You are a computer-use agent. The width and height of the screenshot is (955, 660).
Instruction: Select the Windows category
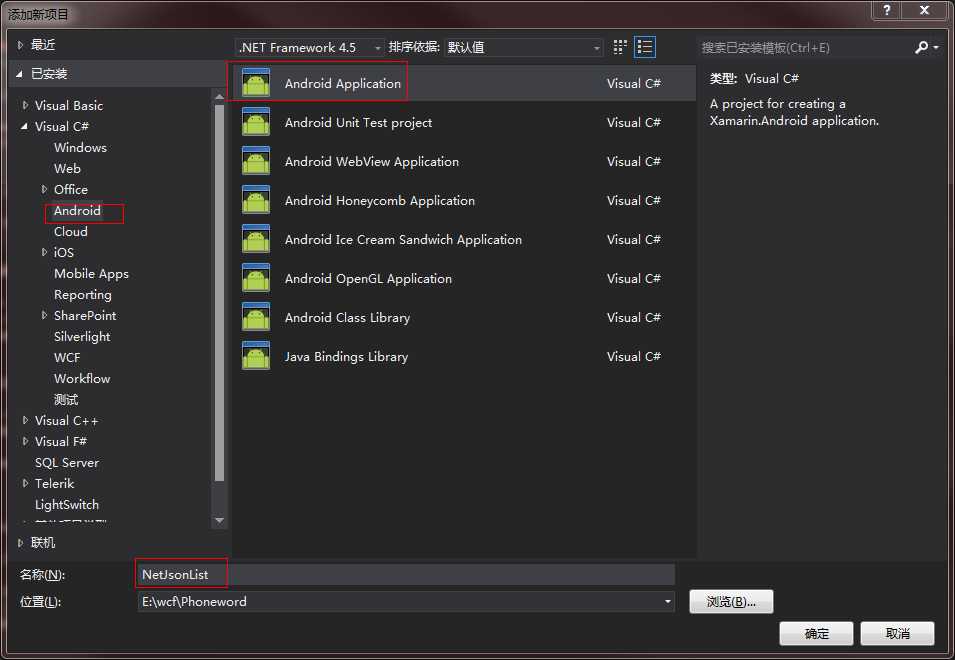click(80, 147)
